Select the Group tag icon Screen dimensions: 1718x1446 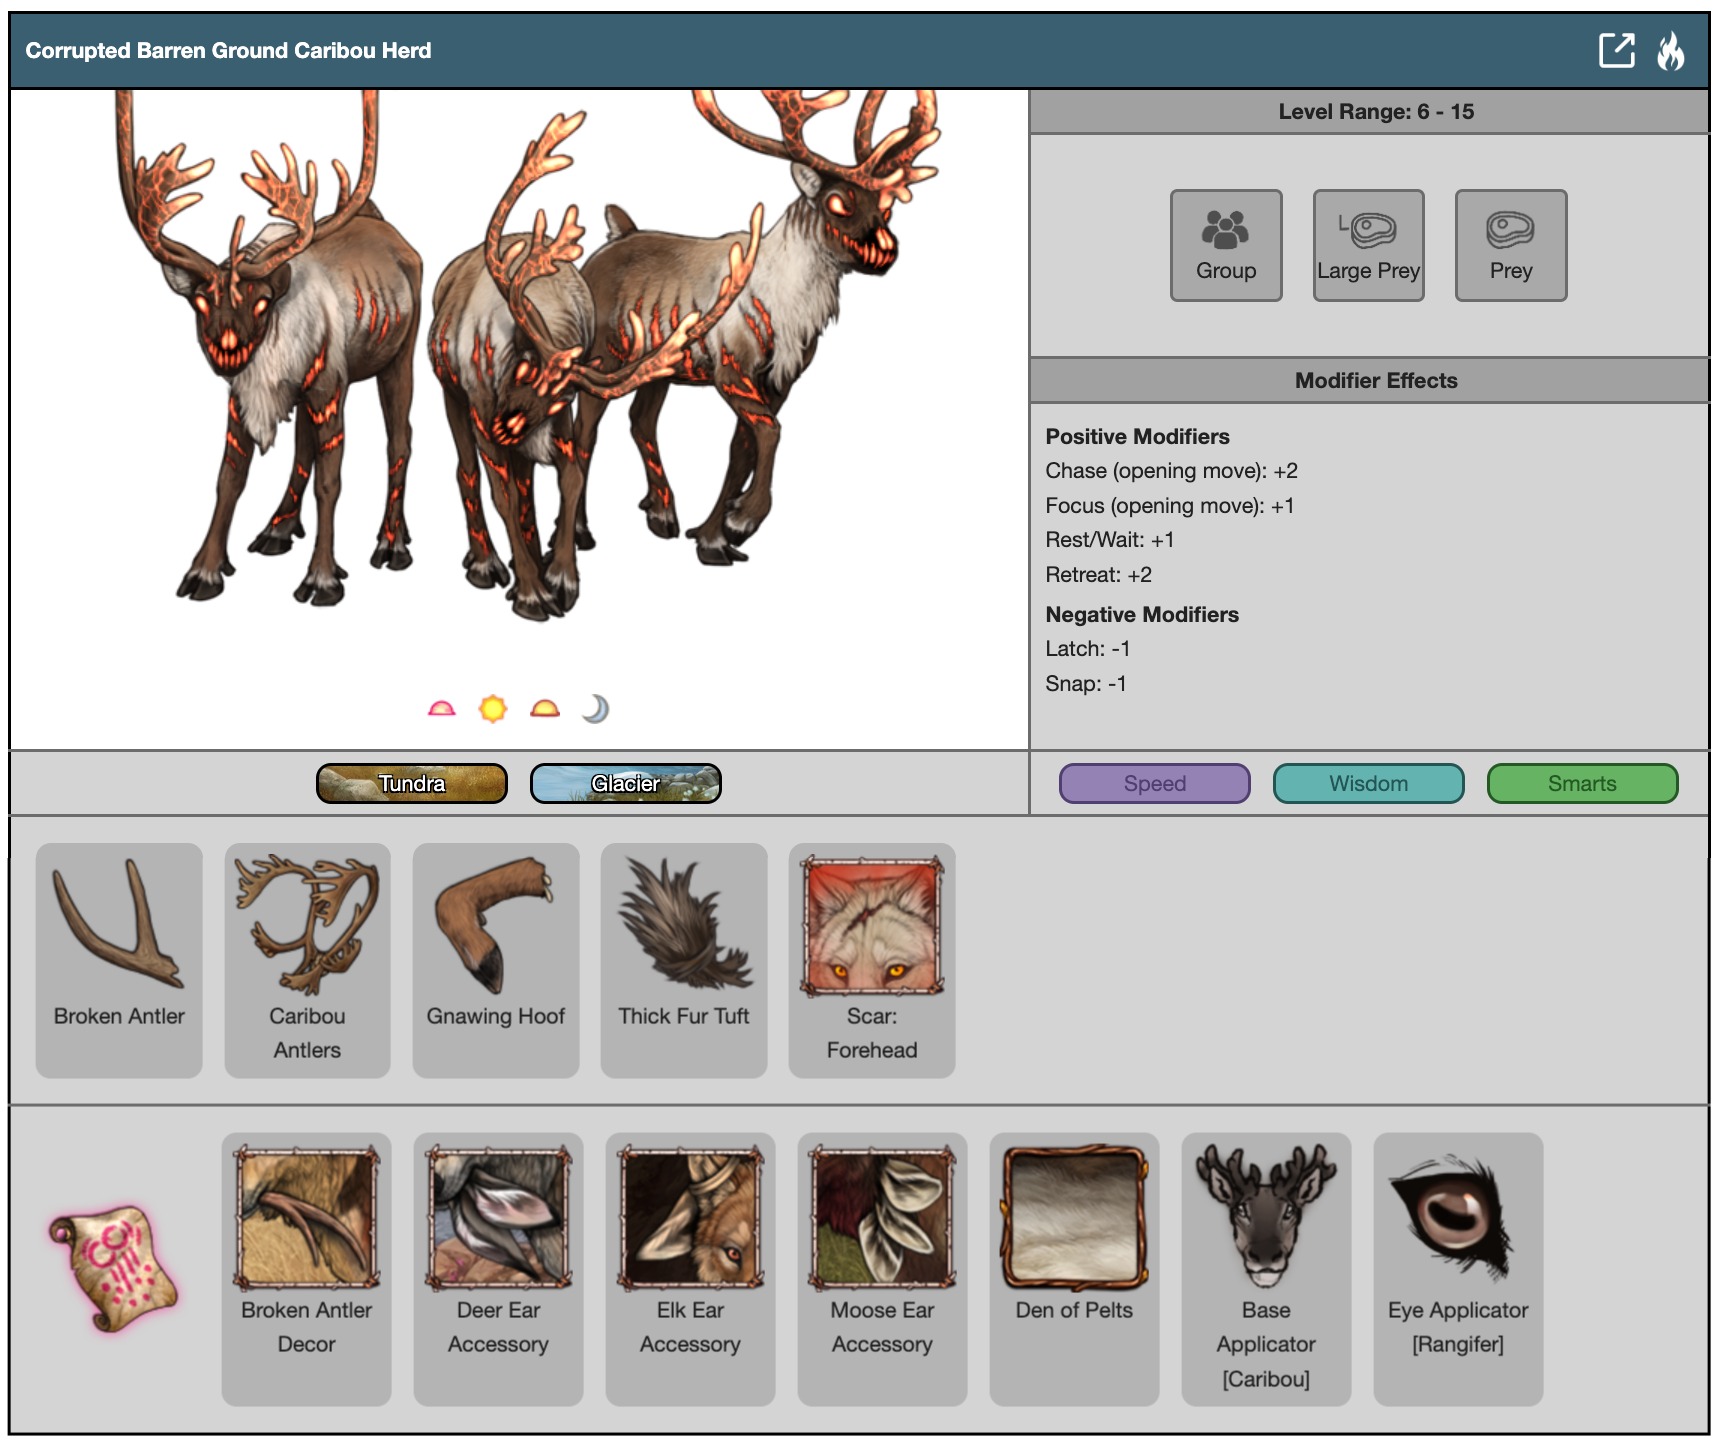(x=1226, y=245)
